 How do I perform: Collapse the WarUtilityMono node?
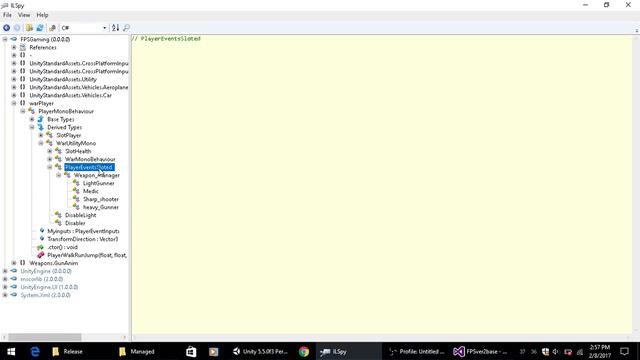coord(41,143)
